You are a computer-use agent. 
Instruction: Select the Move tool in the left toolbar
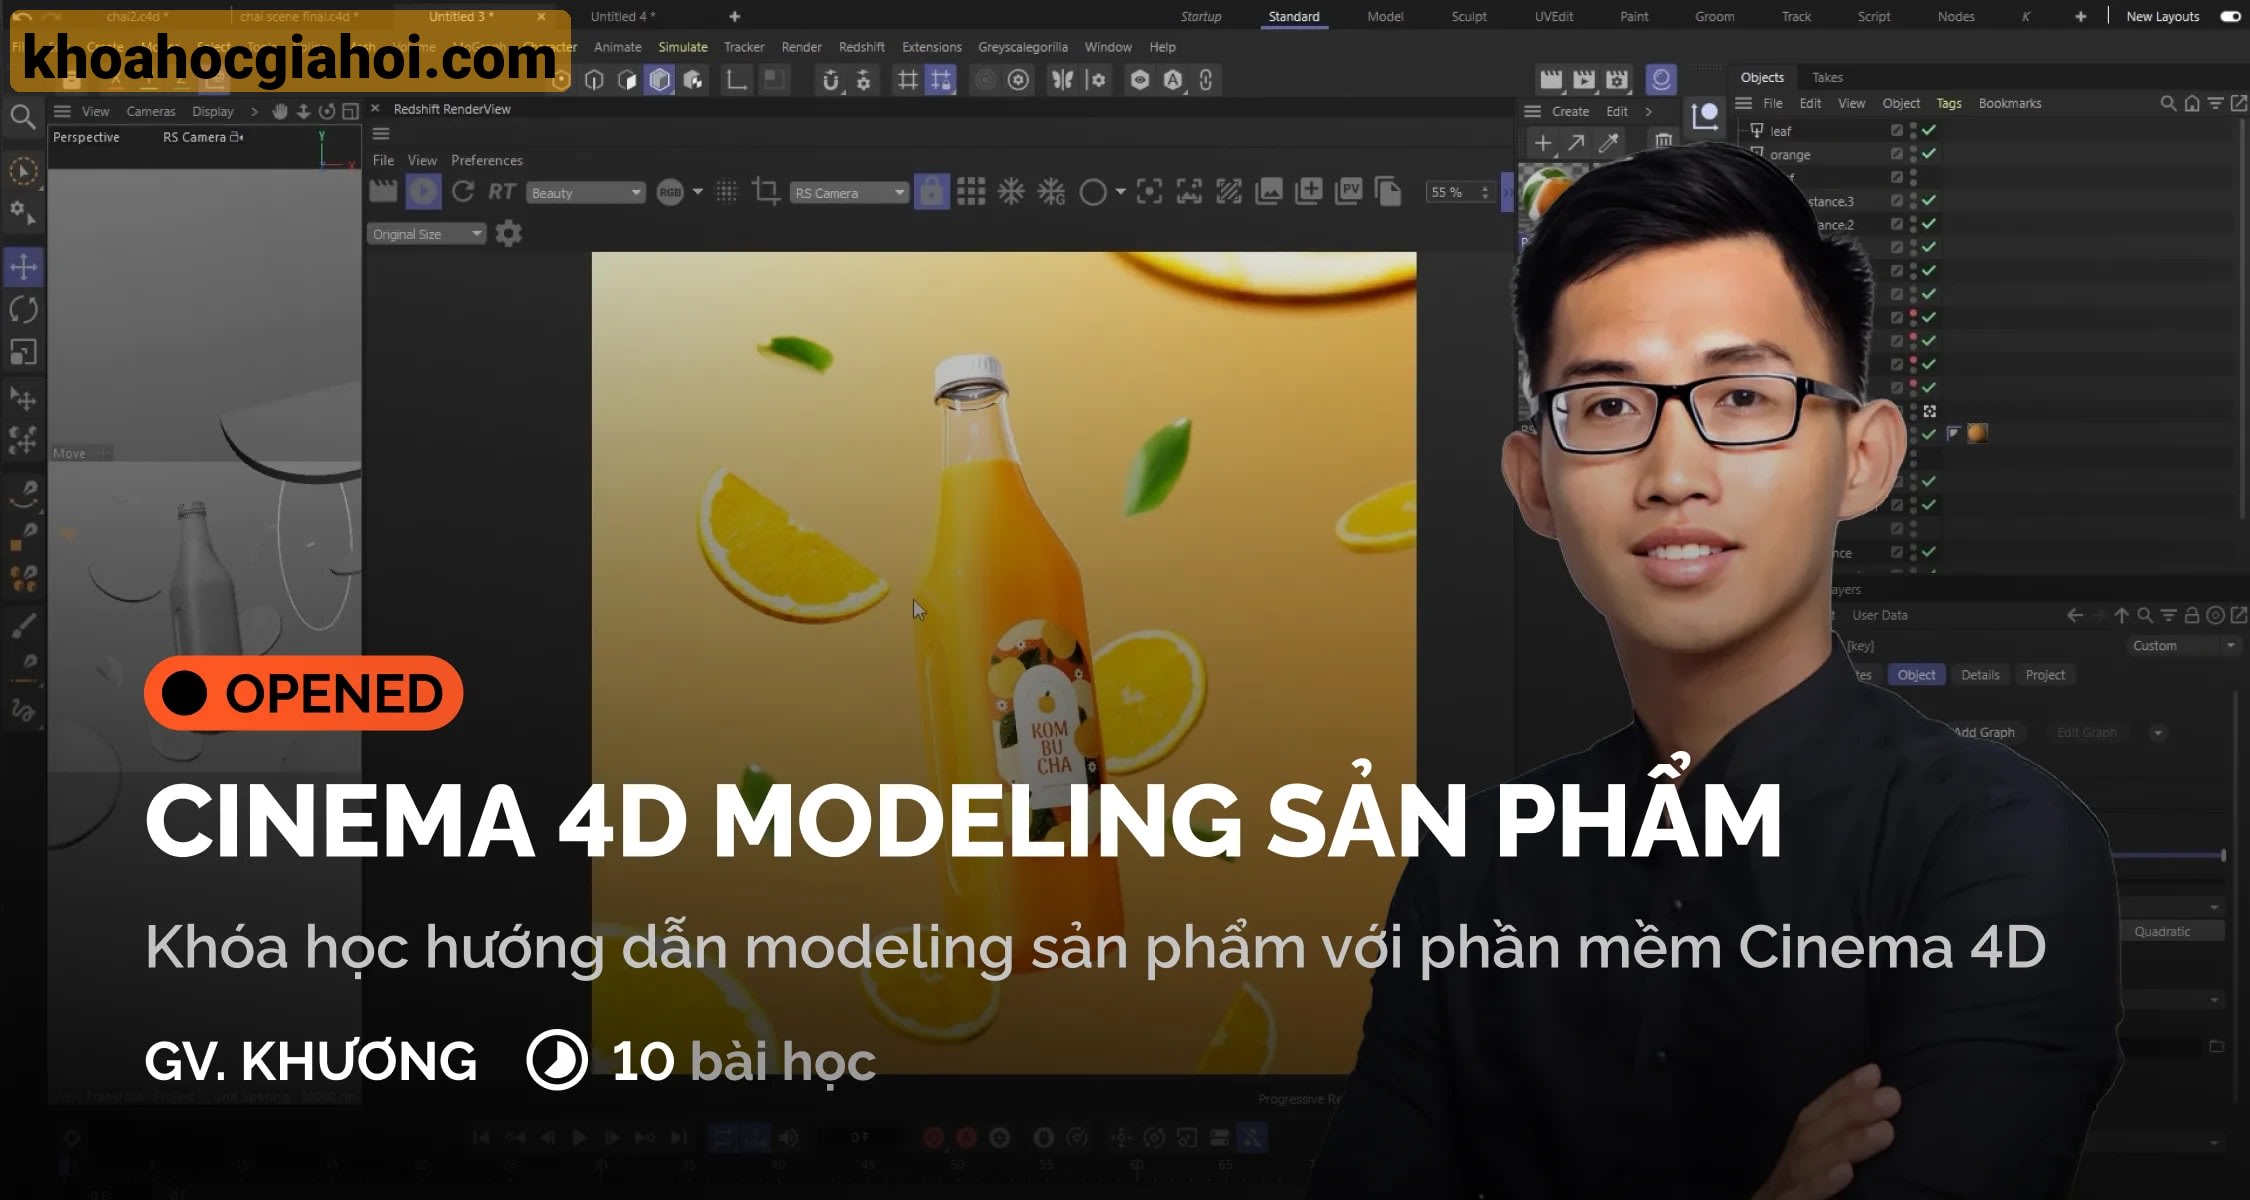[23, 267]
